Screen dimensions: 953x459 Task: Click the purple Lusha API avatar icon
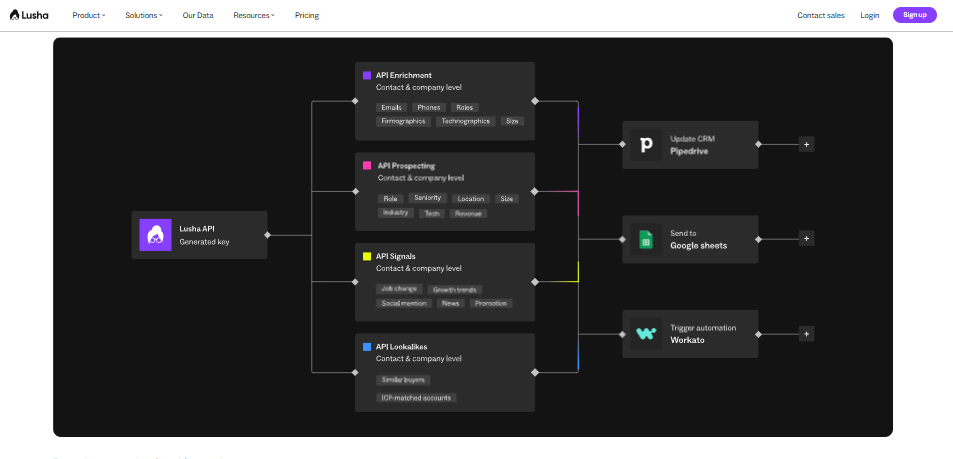[156, 235]
